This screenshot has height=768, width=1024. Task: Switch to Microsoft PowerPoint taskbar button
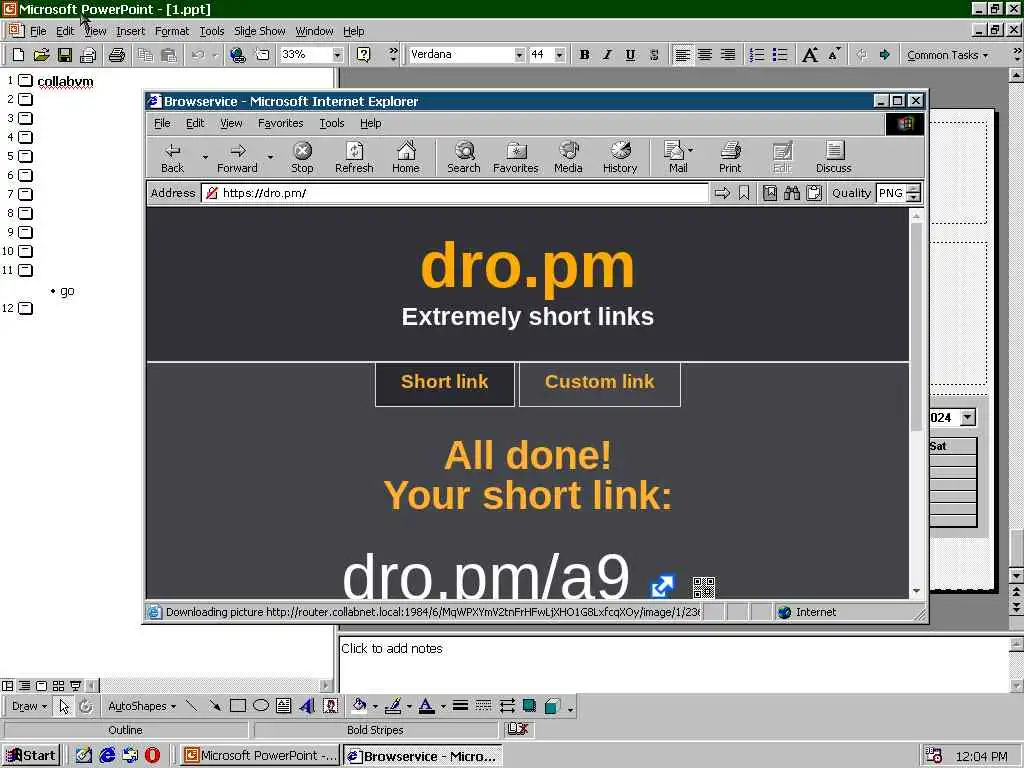(261, 756)
